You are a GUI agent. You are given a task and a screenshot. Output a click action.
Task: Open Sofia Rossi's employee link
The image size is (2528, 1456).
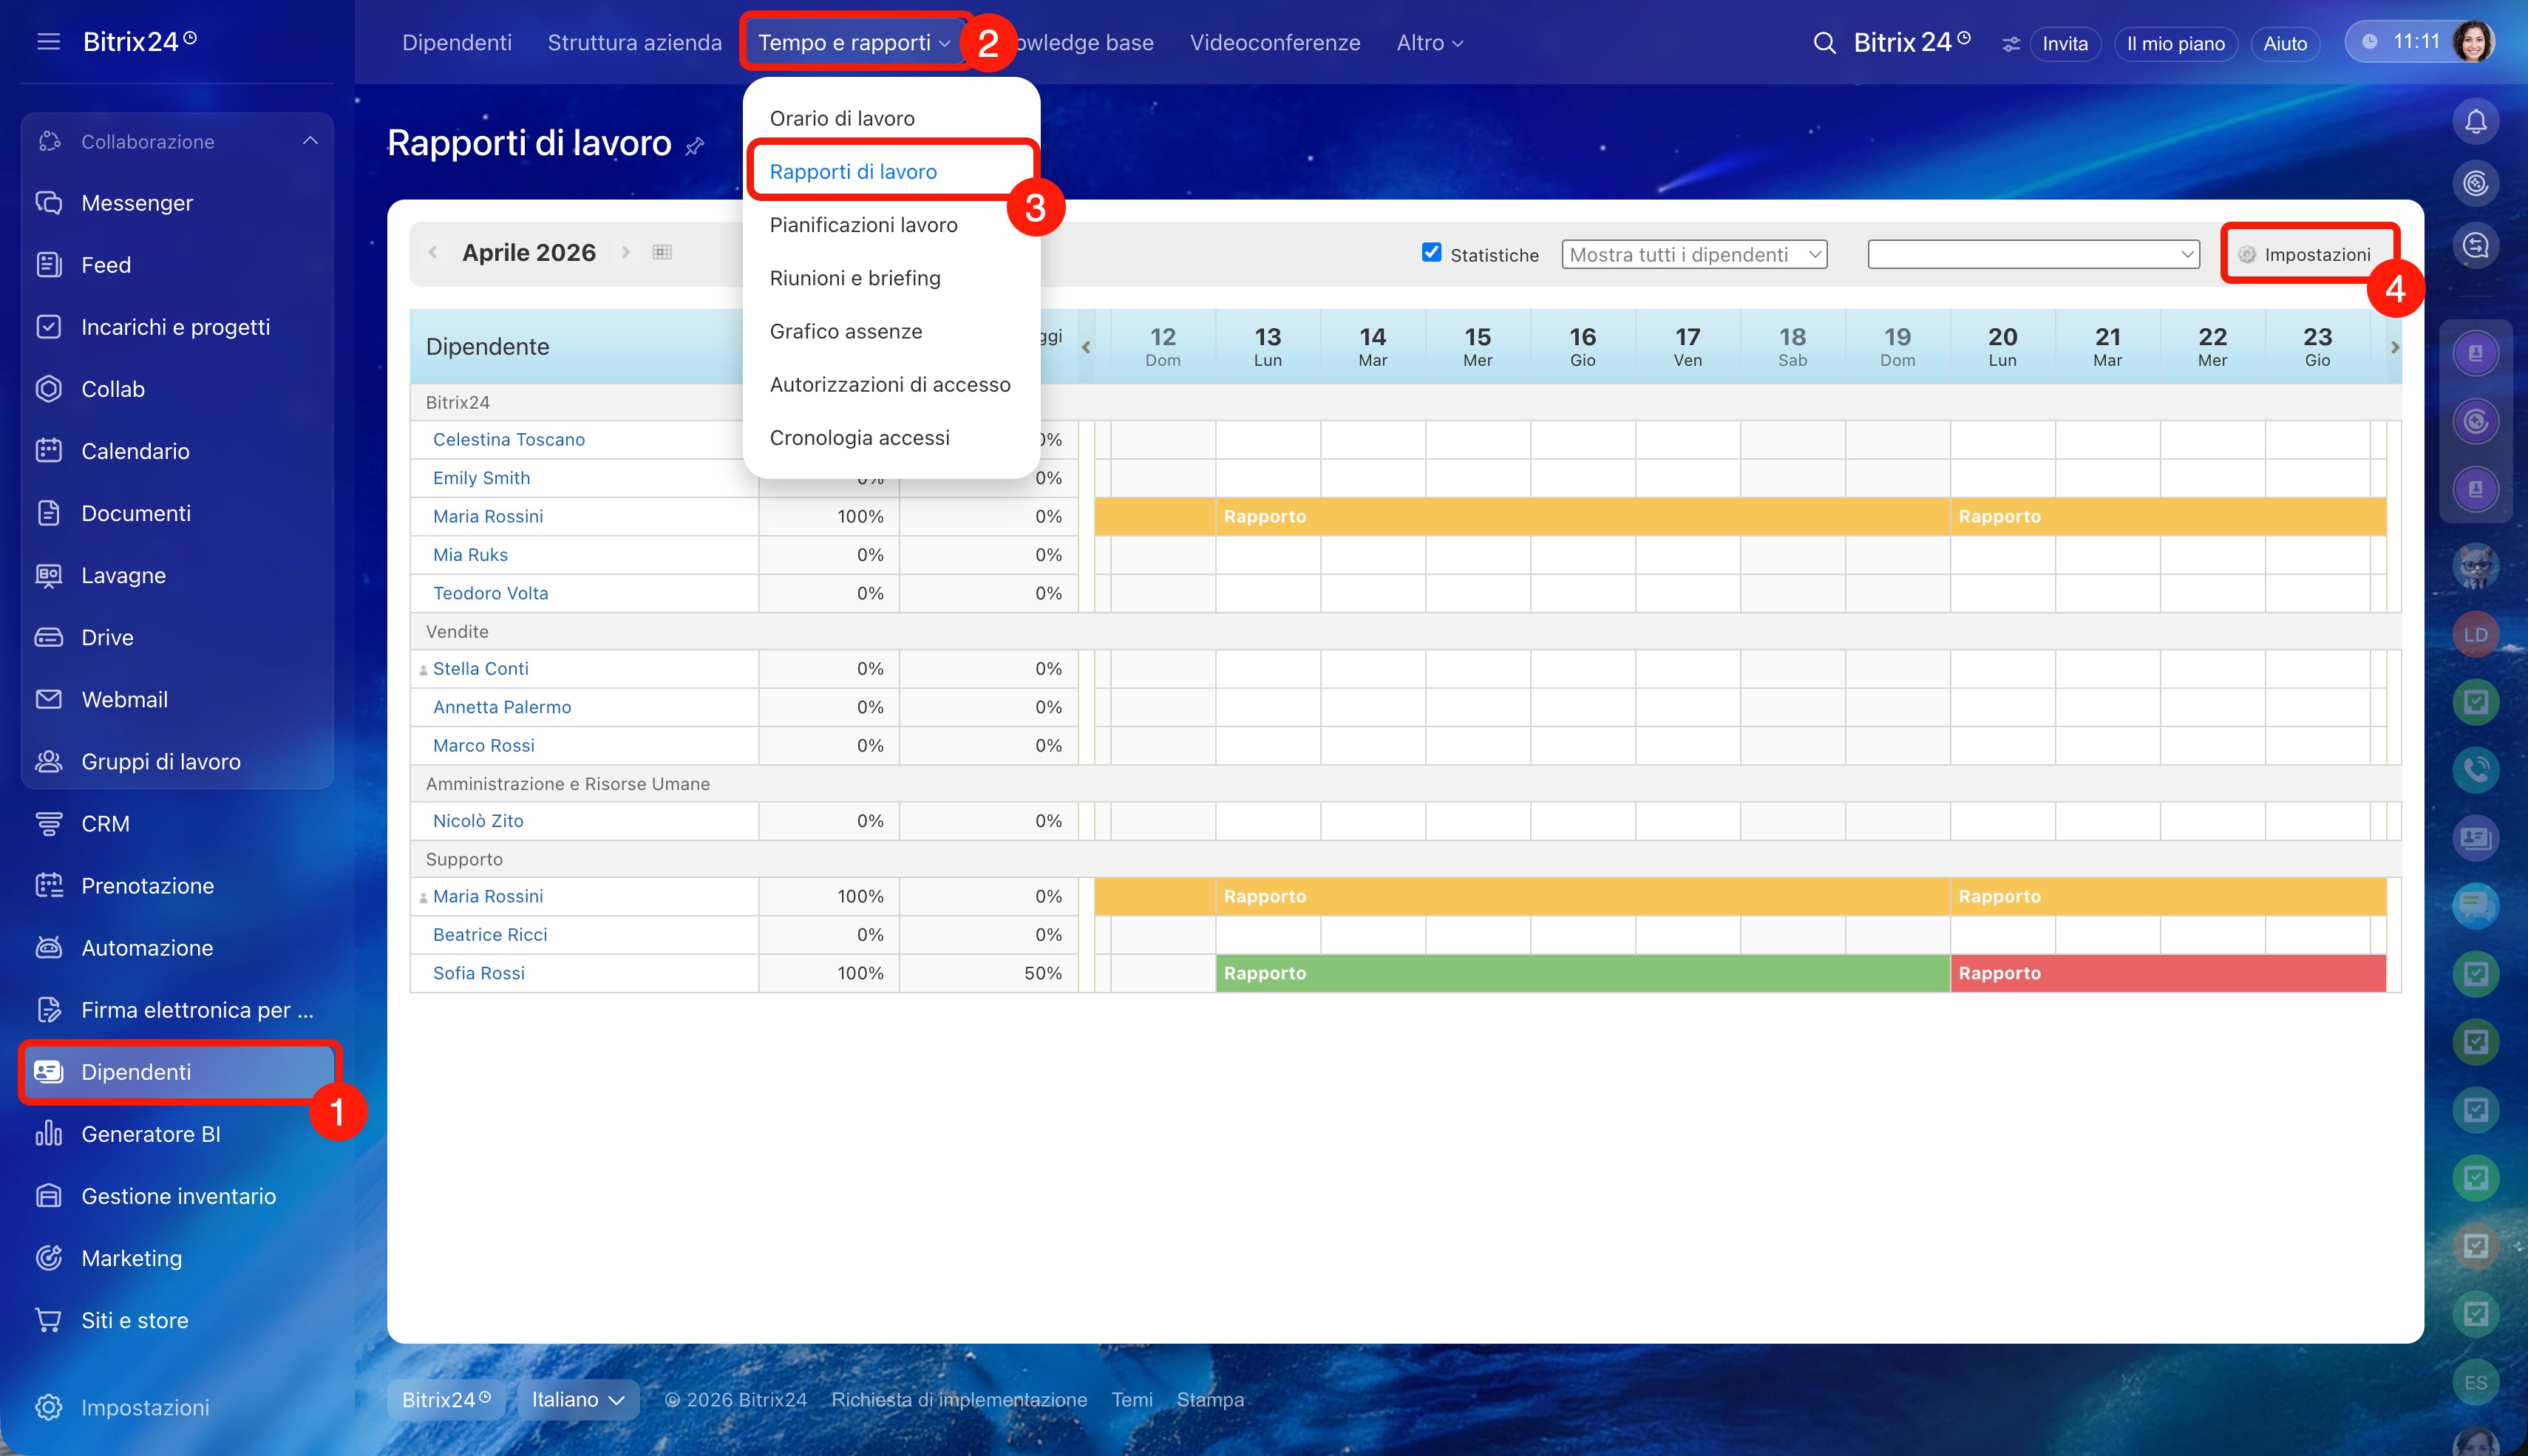478,973
